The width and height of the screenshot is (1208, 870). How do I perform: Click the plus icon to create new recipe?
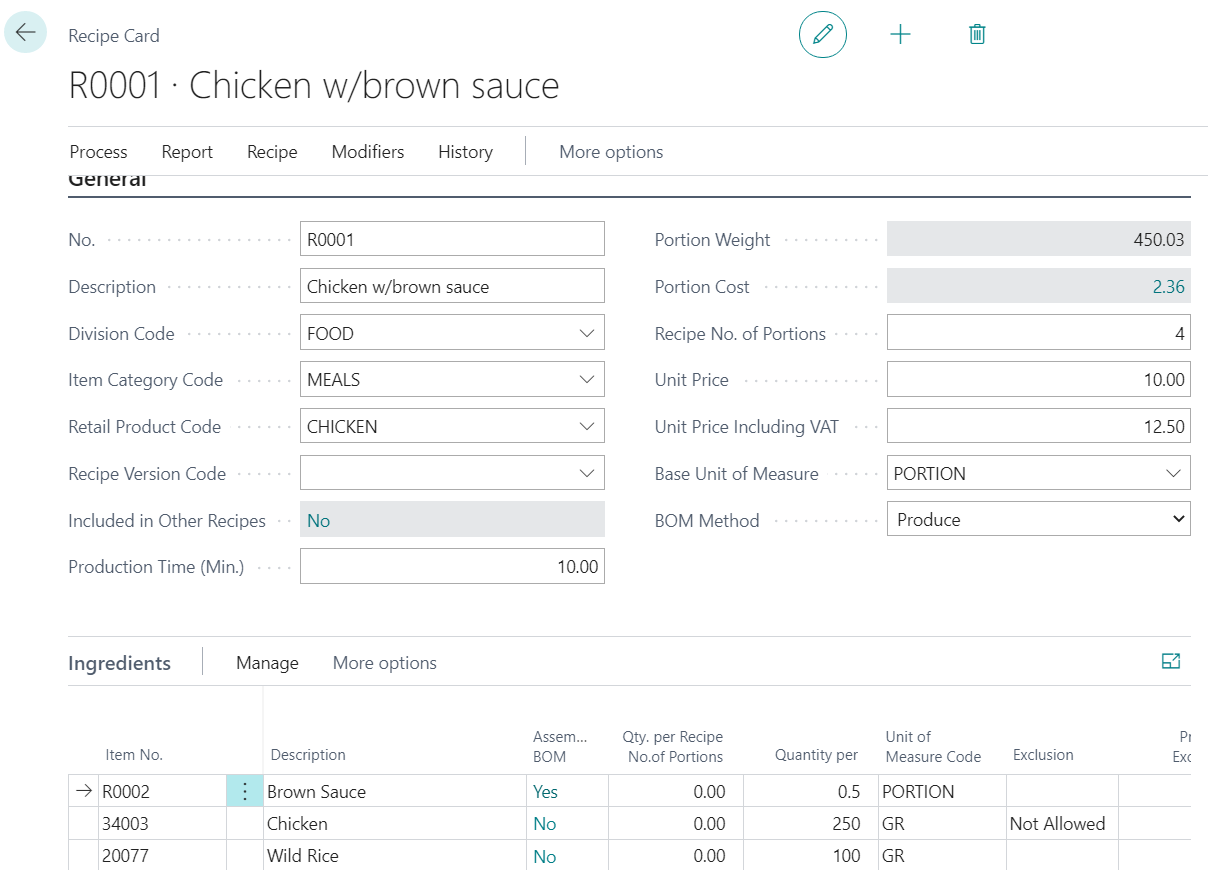[900, 34]
